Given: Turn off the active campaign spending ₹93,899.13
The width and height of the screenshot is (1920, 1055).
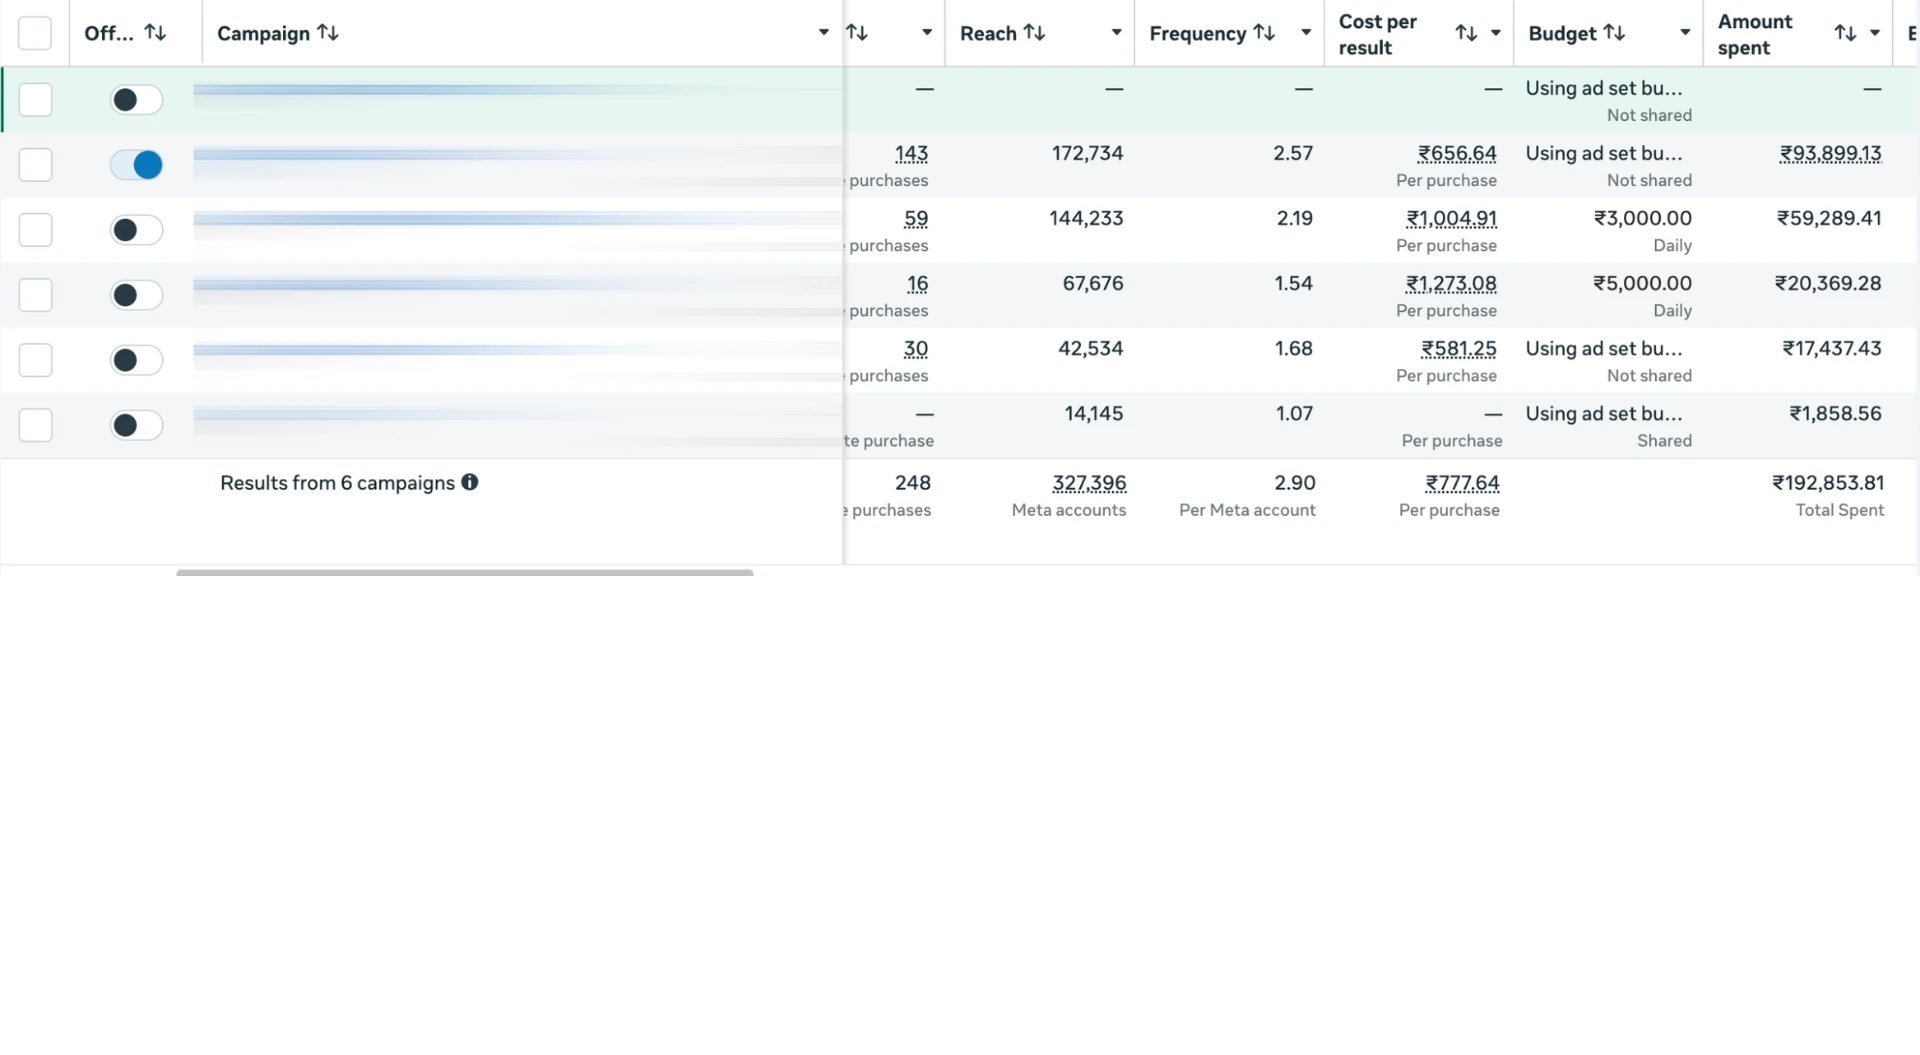Looking at the screenshot, I should tap(136, 164).
